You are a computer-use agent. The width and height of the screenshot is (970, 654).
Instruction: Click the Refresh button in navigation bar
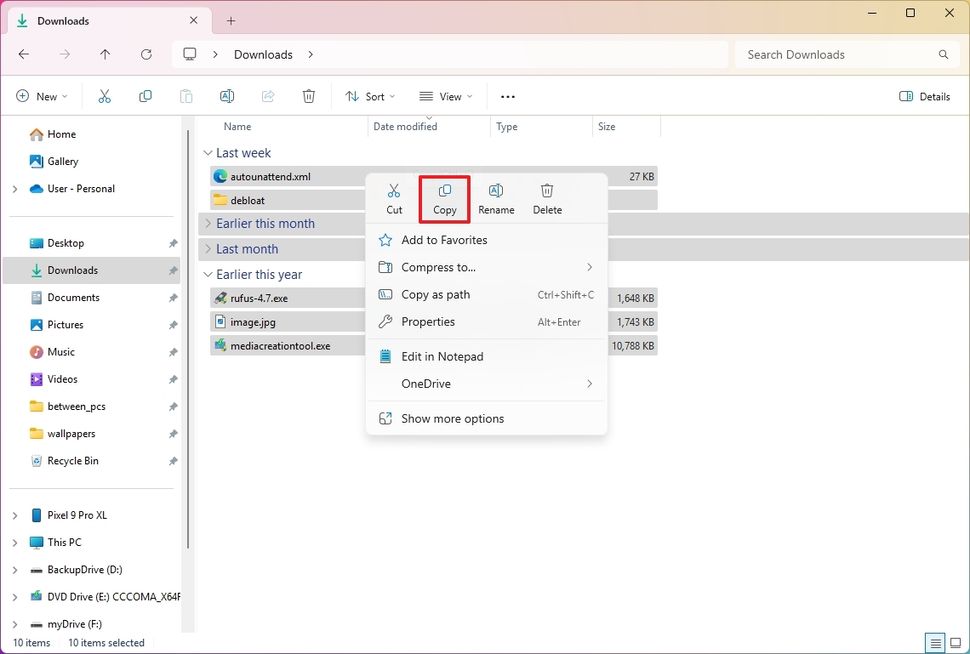pyautogui.click(x=146, y=55)
